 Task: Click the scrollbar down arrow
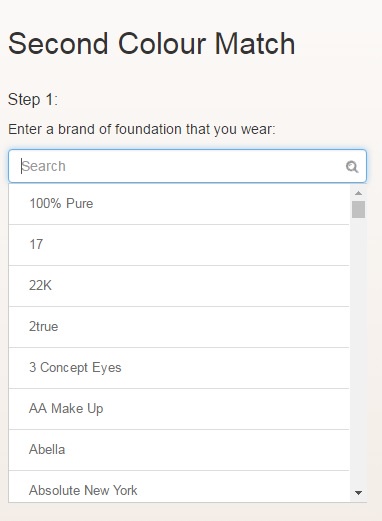358,493
